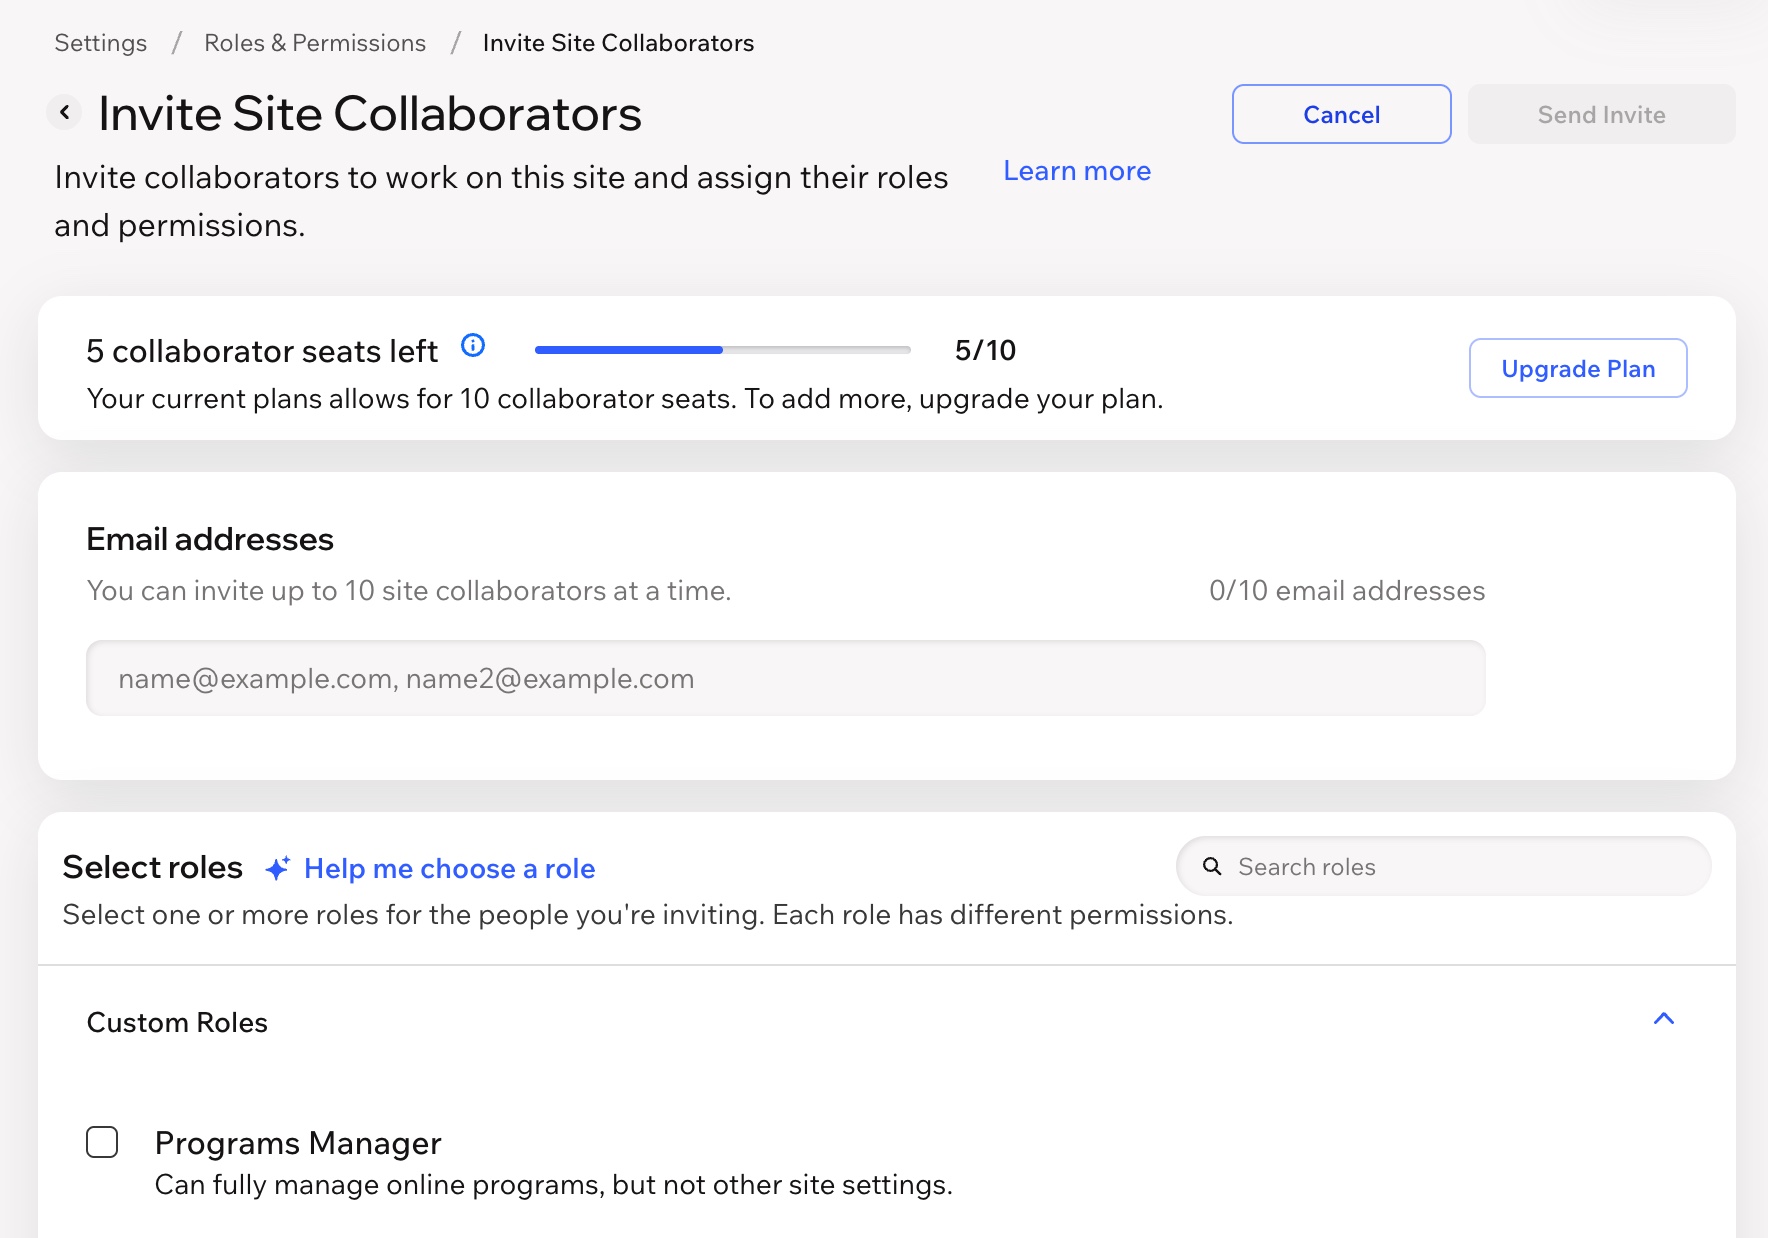This screenshot has height=1238, width=1768.
Task: Click the '5/10' seats count text
Action: point(985,350)
